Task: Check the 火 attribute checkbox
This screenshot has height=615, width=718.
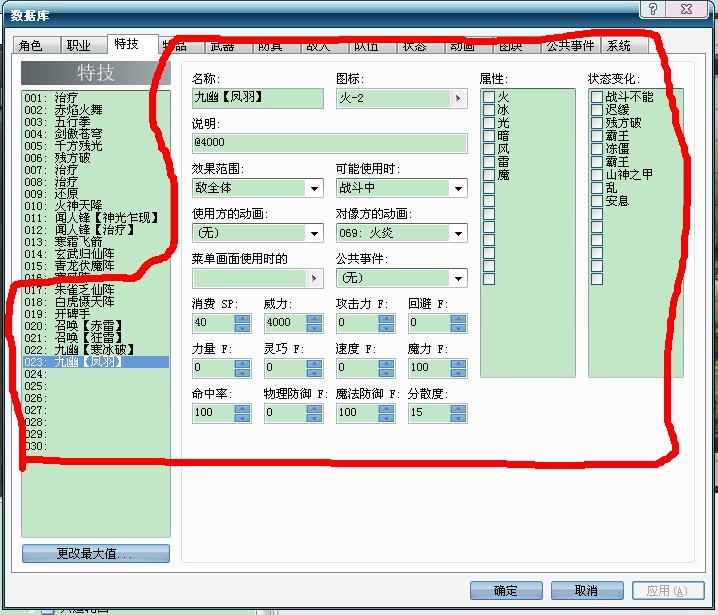Action: click(x=489, y=97)
